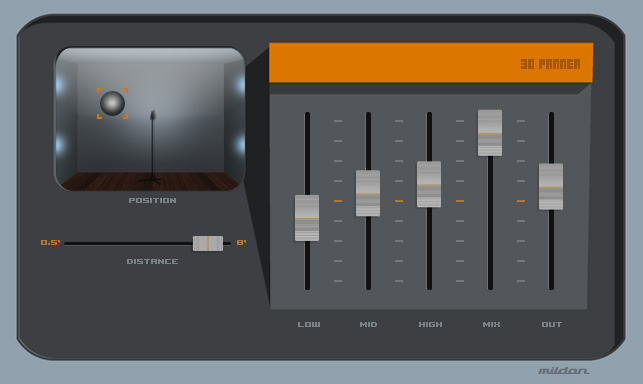Viewport: 643px width, 384px height.
Task: Click the MIX fader handle
Action: 490,133
